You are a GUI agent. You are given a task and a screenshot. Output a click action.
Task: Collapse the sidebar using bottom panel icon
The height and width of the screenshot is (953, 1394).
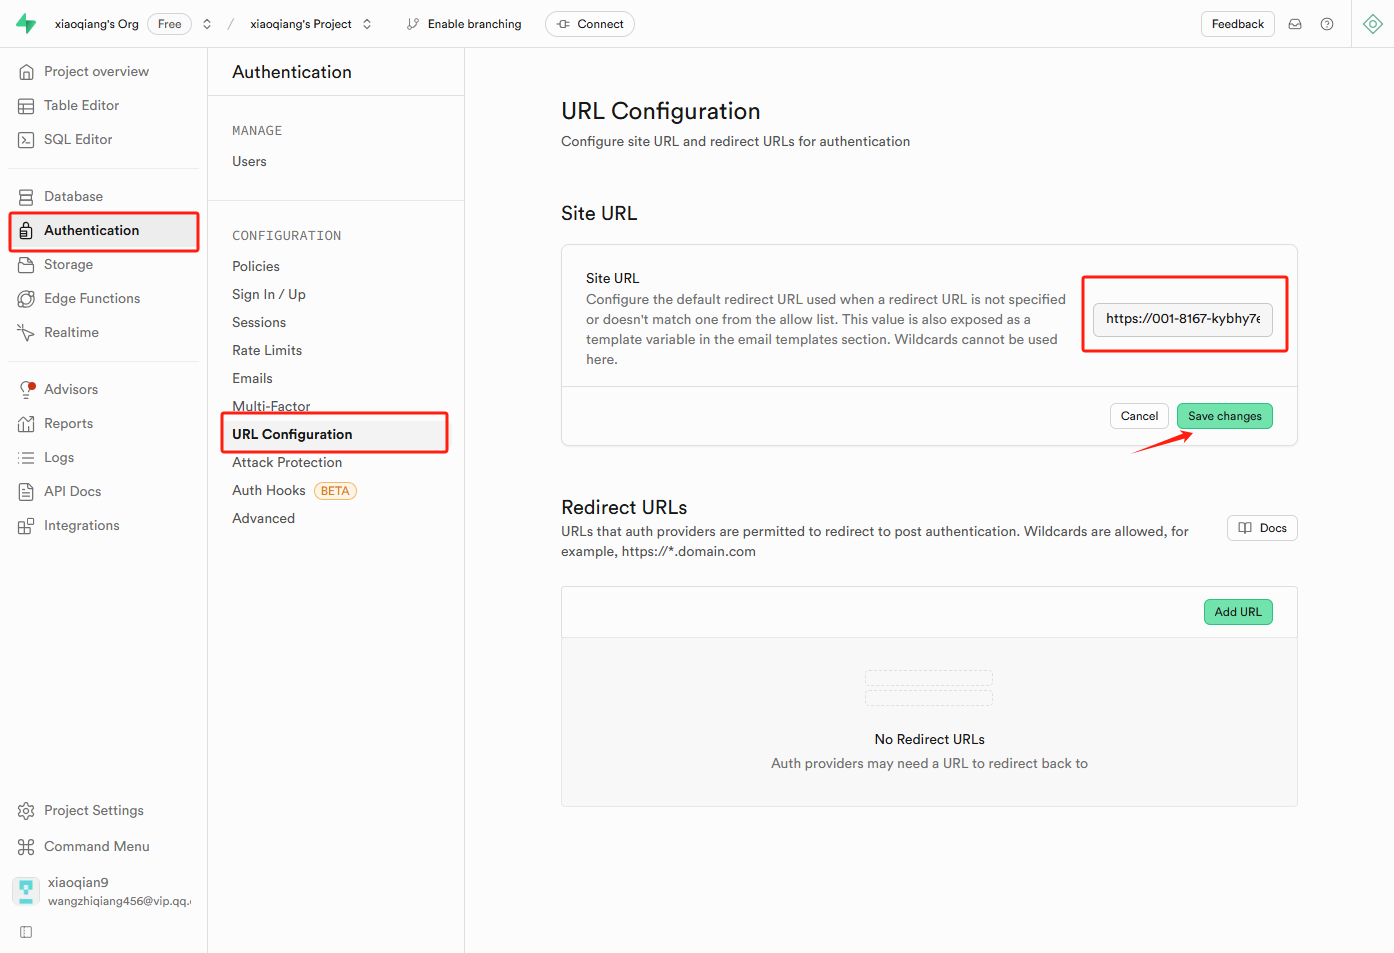pyautogui.click(x=26, y=932)
